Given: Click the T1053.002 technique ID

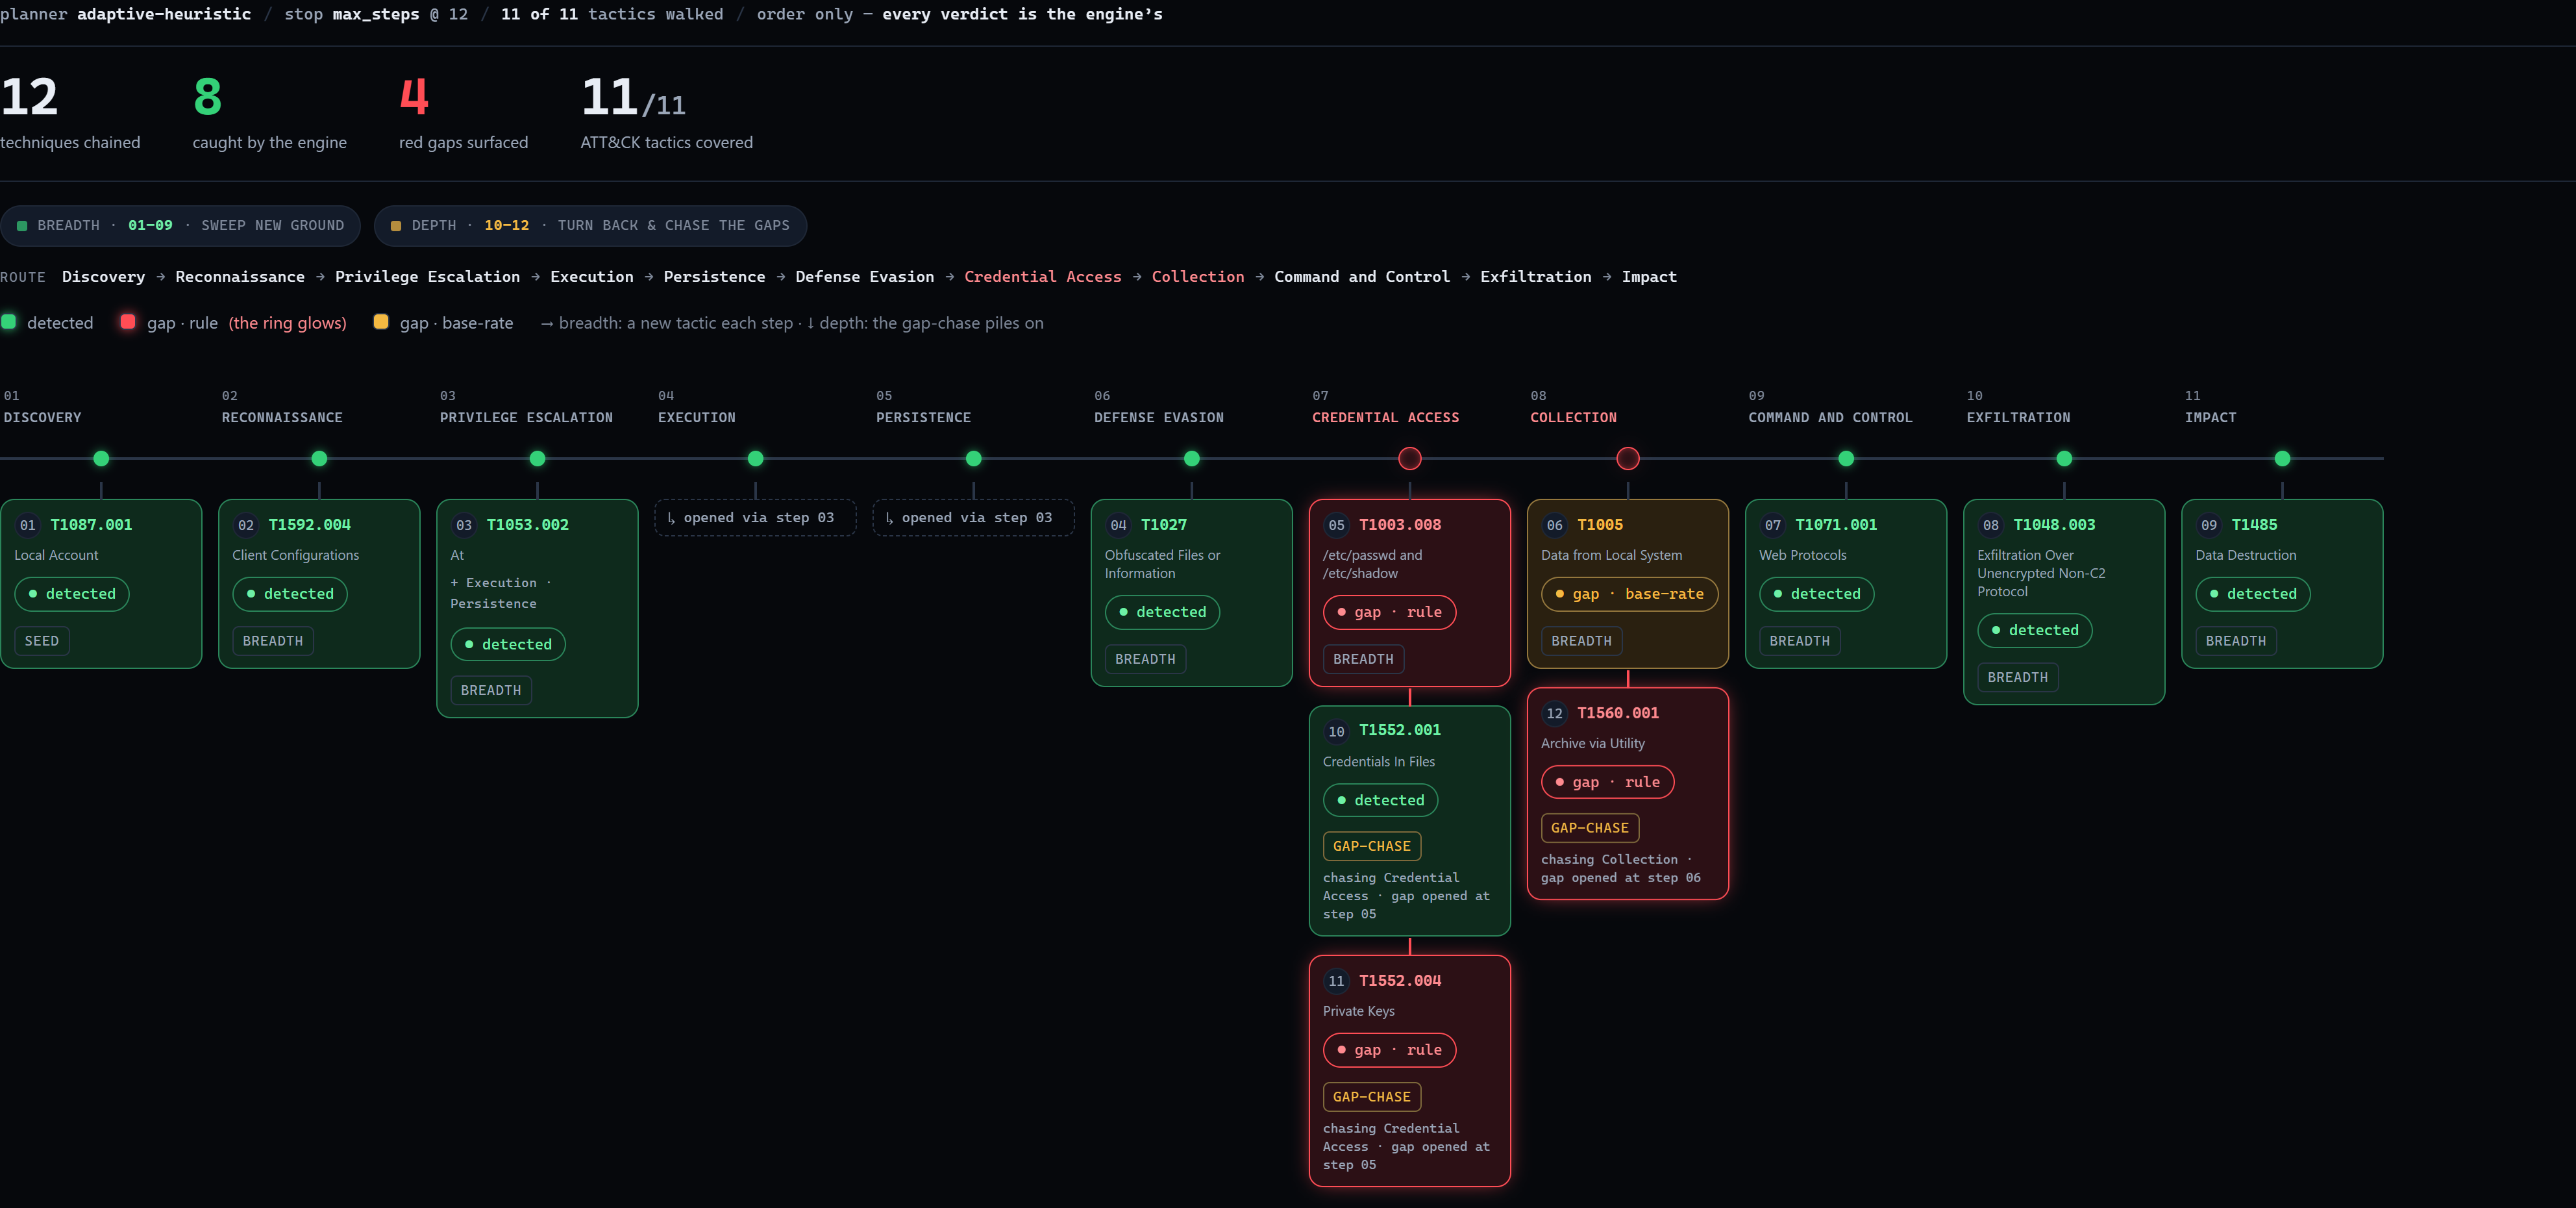Looking at the screenshot, I should tap(527, 525).
